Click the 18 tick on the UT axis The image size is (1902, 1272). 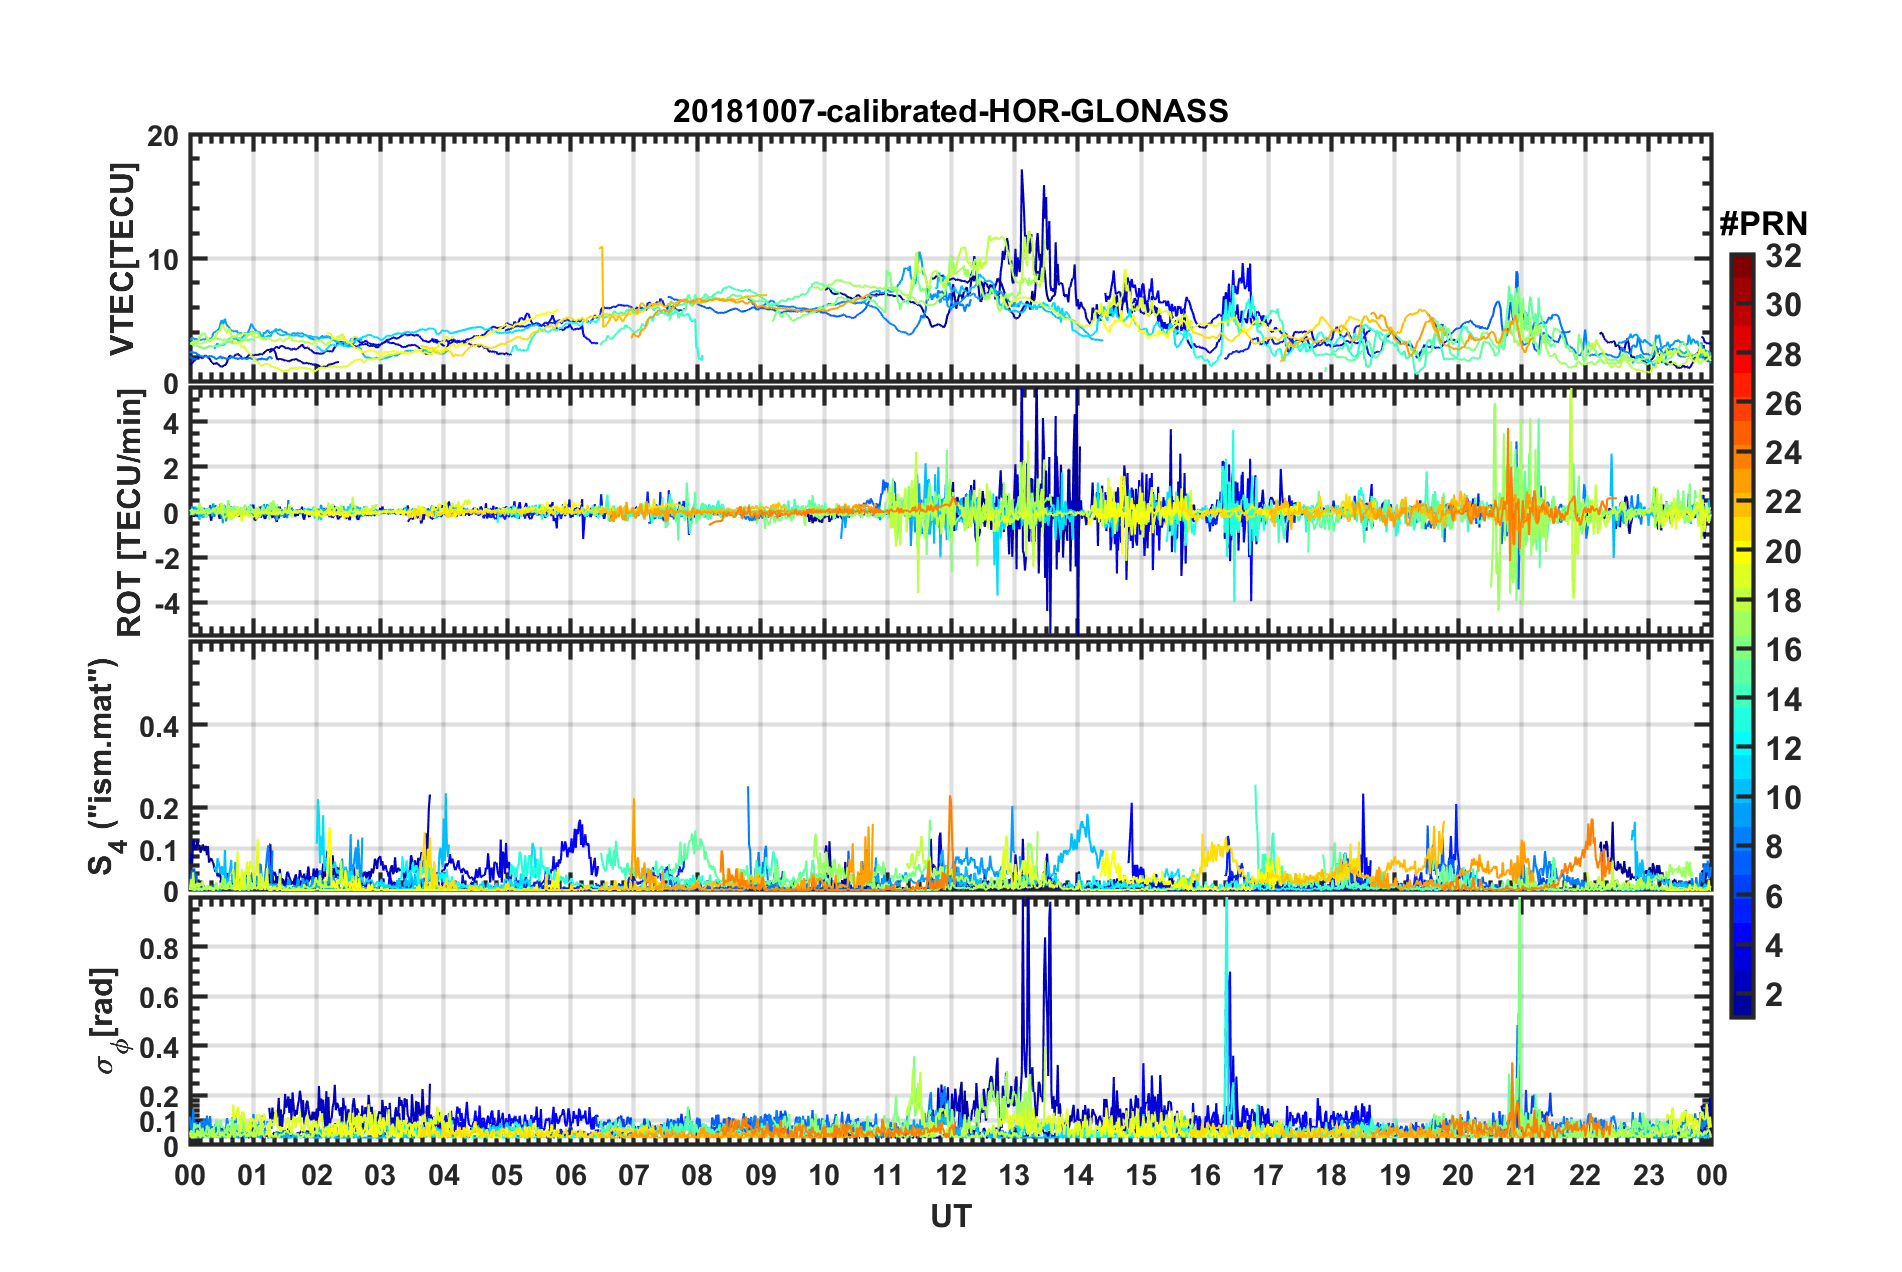(1331, 1175)
